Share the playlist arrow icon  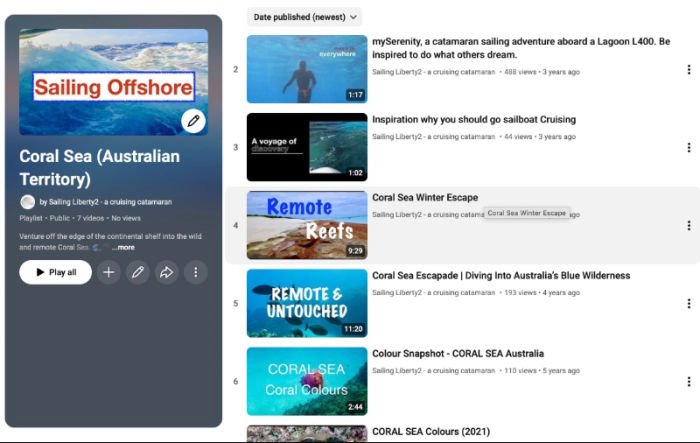coord(167,272)
